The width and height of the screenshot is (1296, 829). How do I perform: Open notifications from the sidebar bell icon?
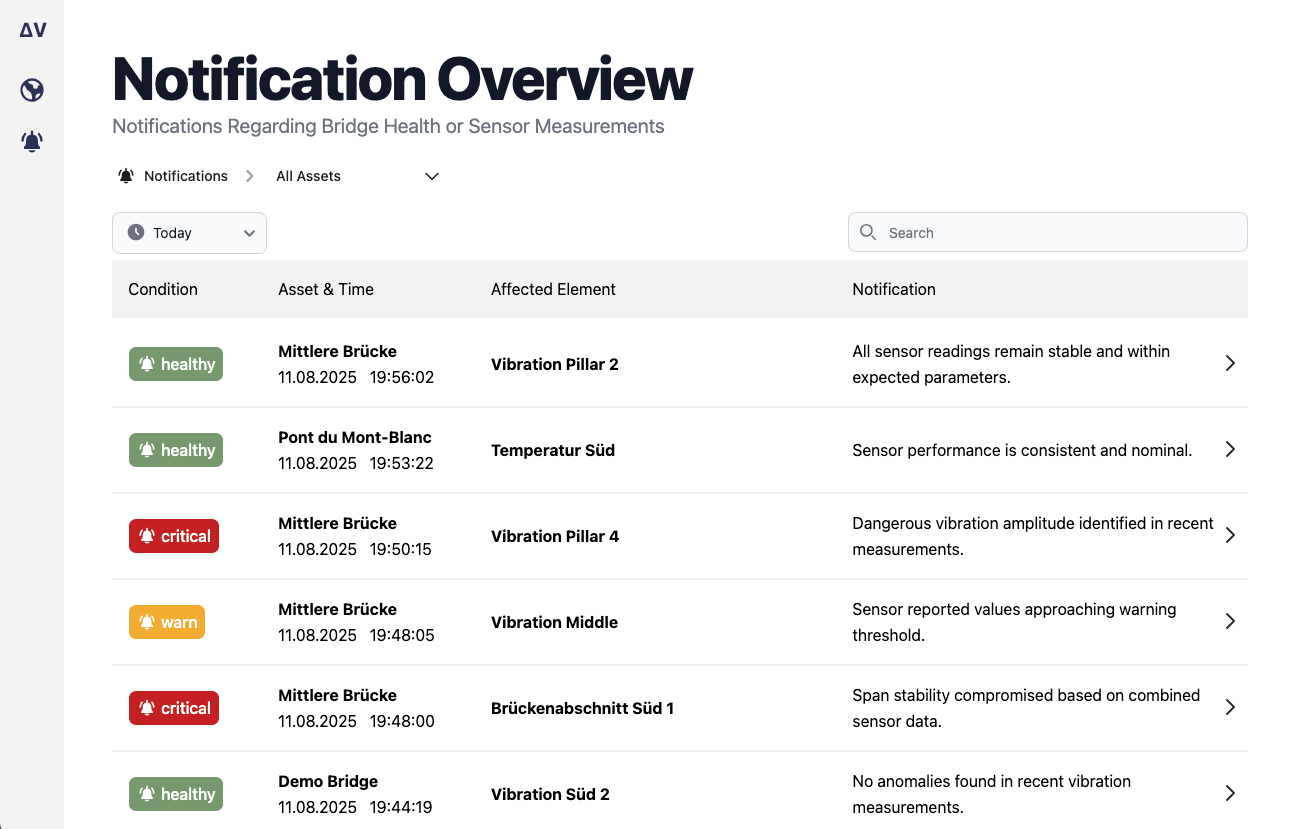coord(32,141)
